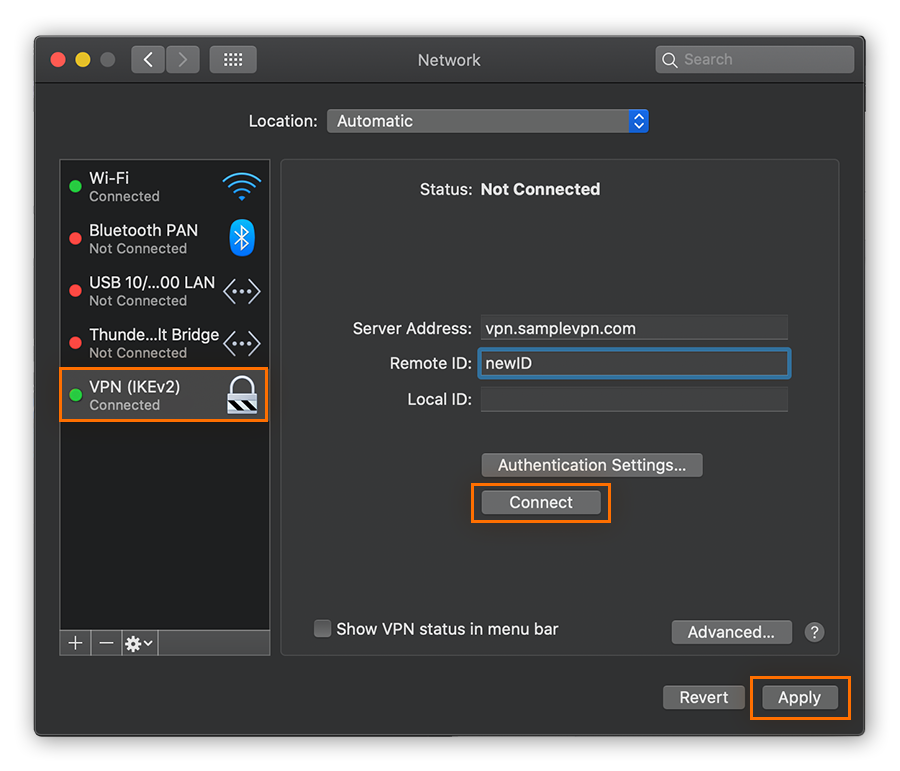Click the Search field in the toolbar
900x771 pixels.
click(754, 59)
